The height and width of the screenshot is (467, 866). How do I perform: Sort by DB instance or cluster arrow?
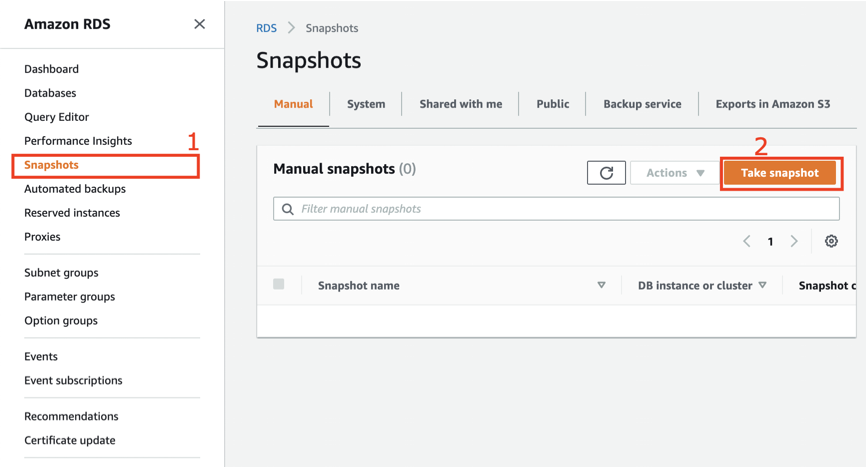click(x=762, y=285)
